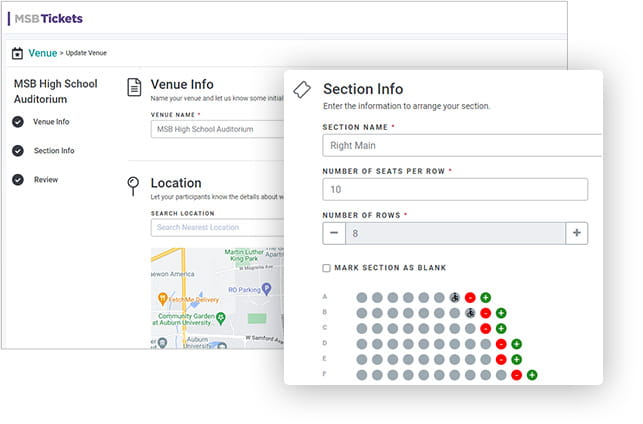Click the Number of Rows value field
The width and height of the screenshot is (643, 424).
coord(455,233)
